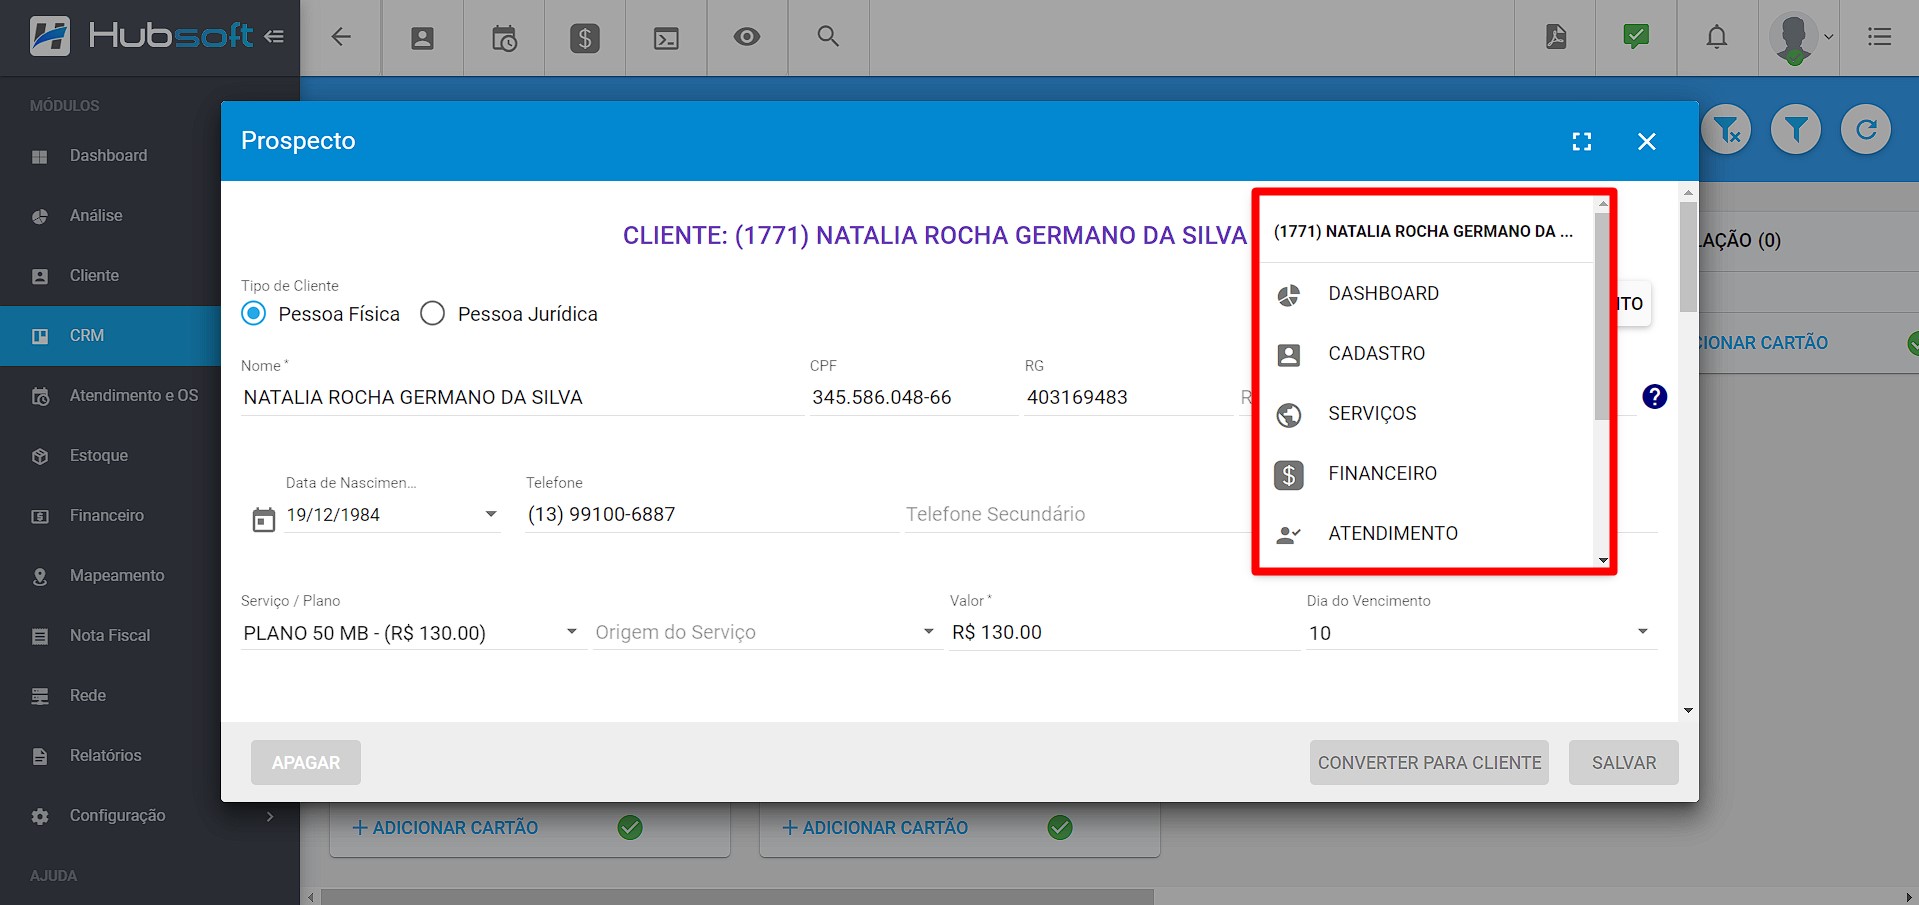Image resolution: width=1919 pixels, height=905 pixels.
Task: Click the clear filter round button
Action: pos(1727,129)
